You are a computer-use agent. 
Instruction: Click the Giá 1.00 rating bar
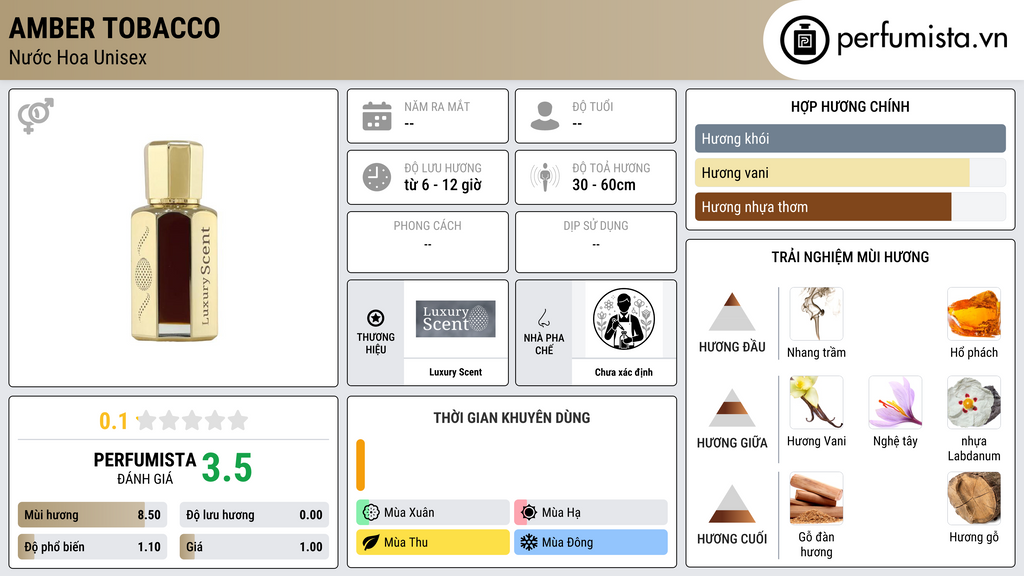[x=254, y=547]
